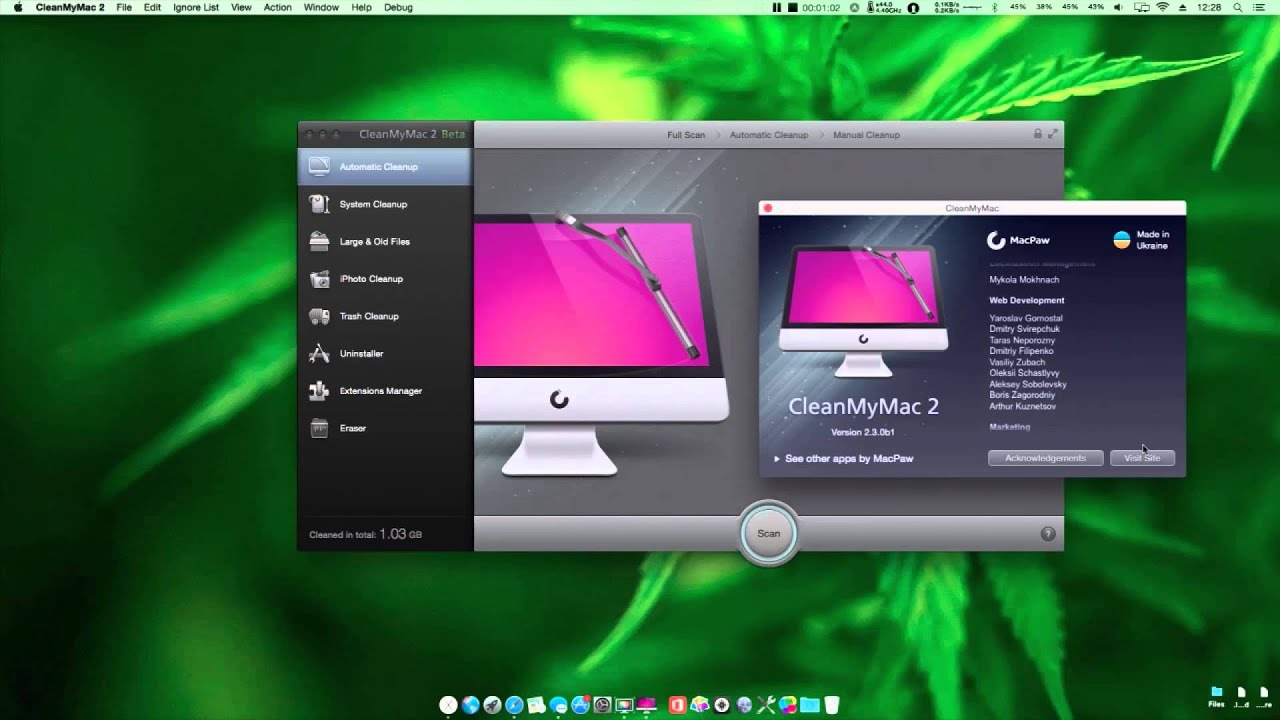Open the volume menu bar icon
The height and width of the screenshot is (720, 1280).
coord(1118,7)
